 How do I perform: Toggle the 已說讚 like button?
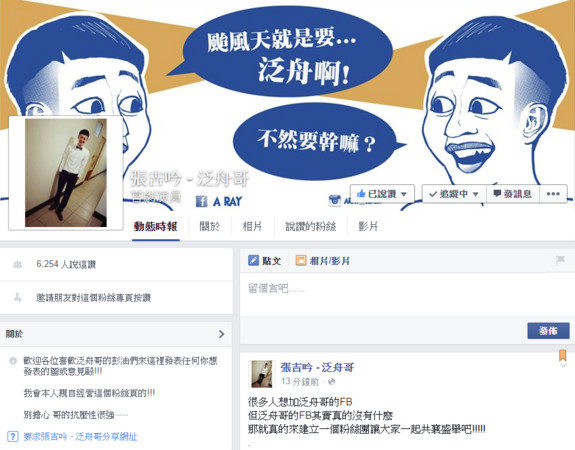[382, 194]
